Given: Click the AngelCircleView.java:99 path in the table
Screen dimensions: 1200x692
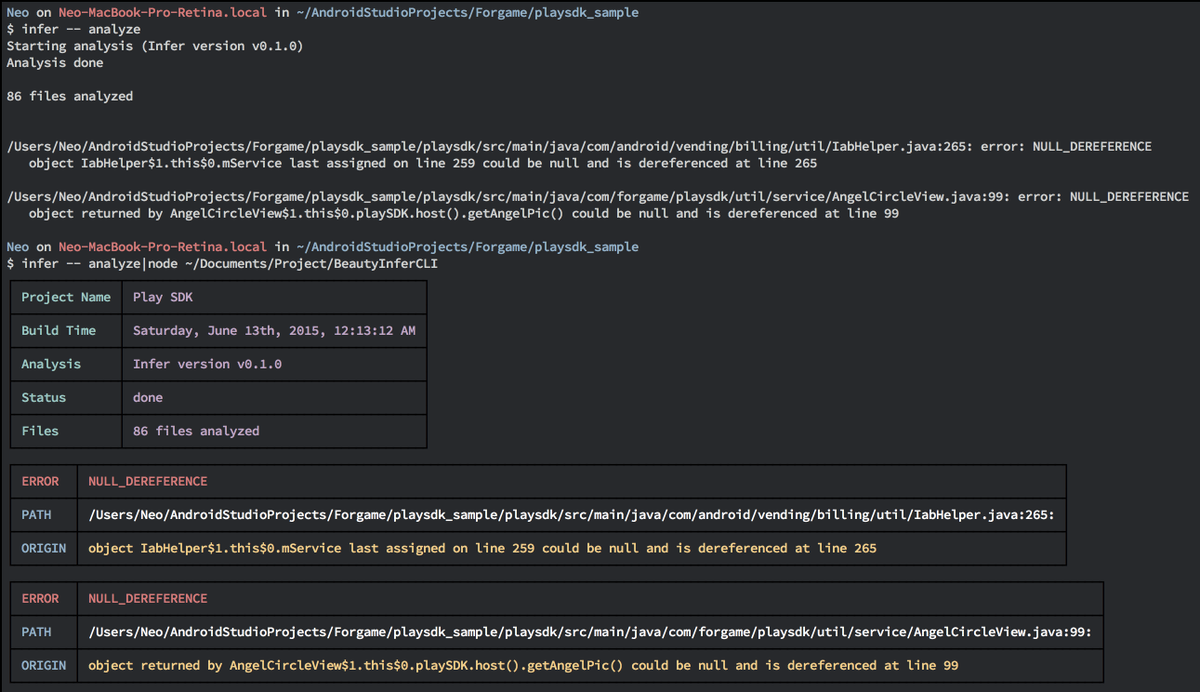Looking at the screenshot, I should coord(589,632).
